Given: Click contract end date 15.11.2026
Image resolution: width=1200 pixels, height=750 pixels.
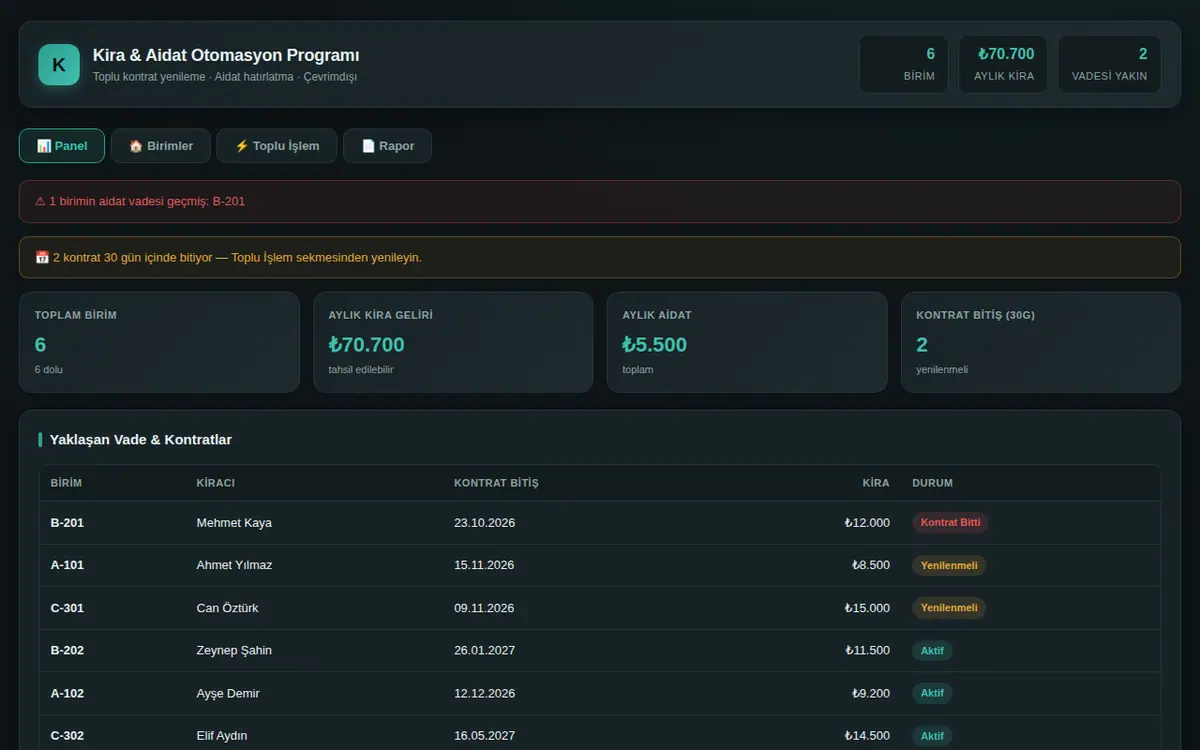Looking at the screenshot, I should (x=484, y=565).
